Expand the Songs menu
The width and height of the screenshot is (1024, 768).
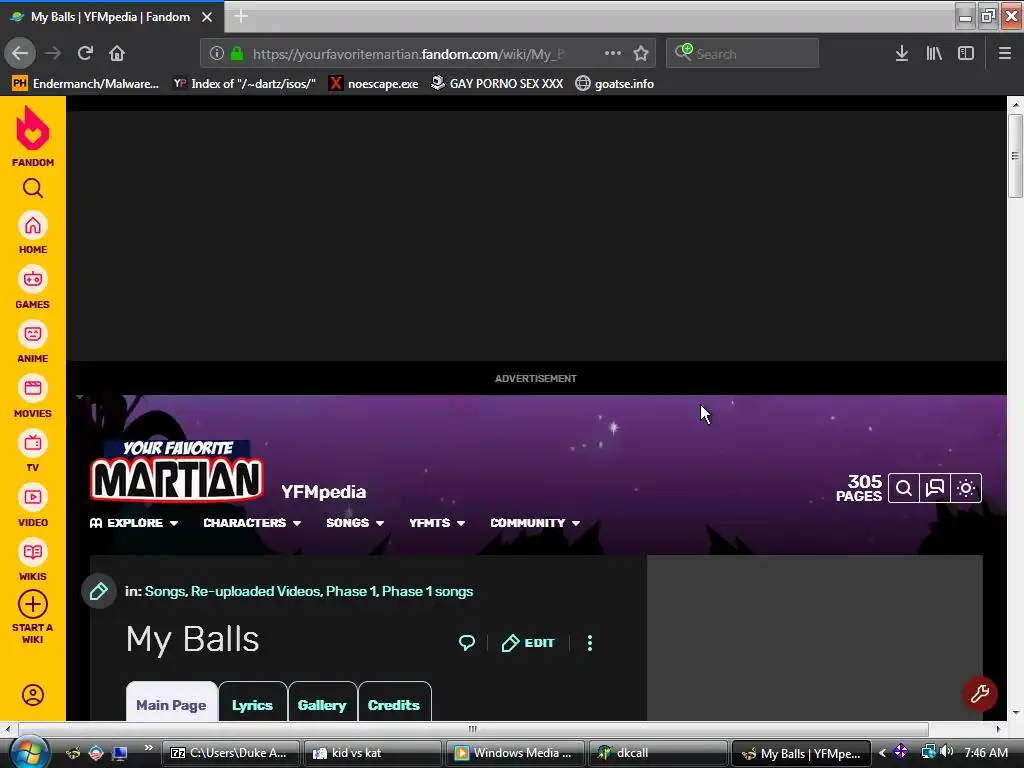click(x=355, y=523)
